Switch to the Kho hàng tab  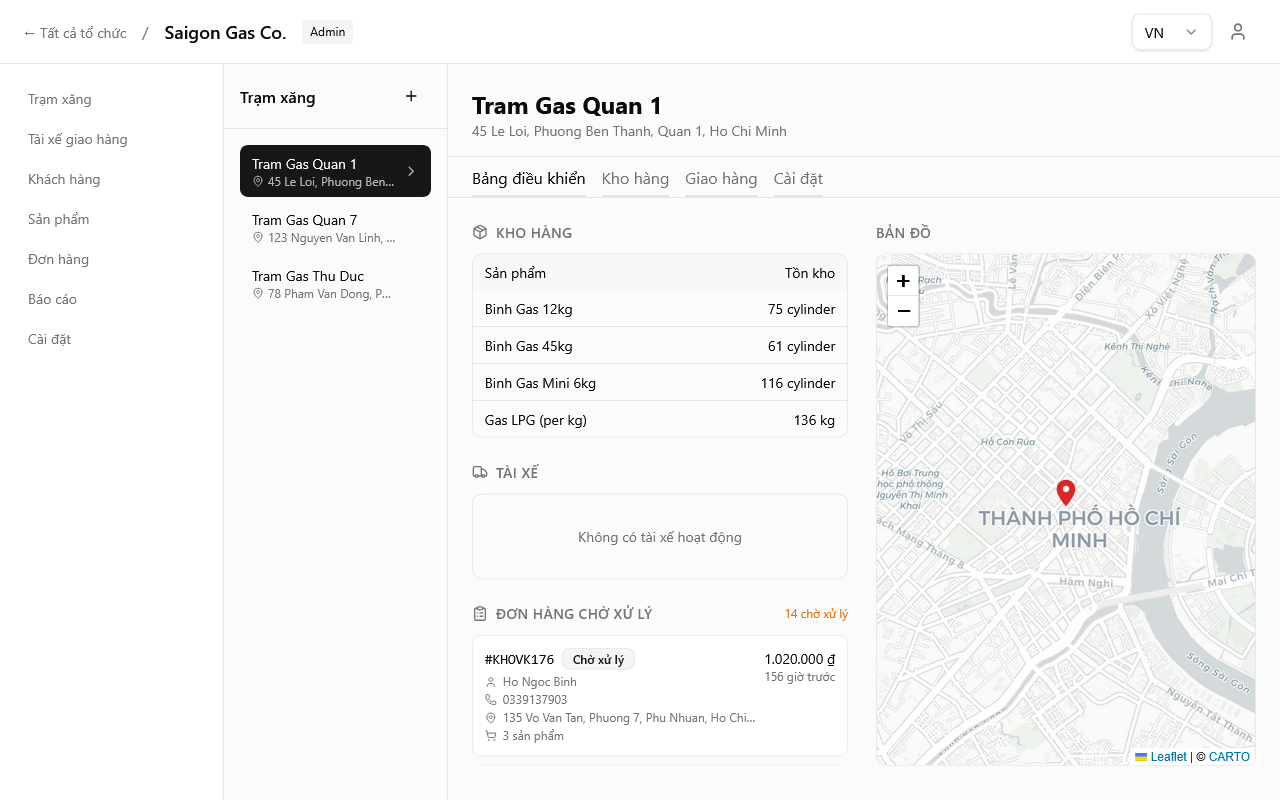click(x=635, y=179)
